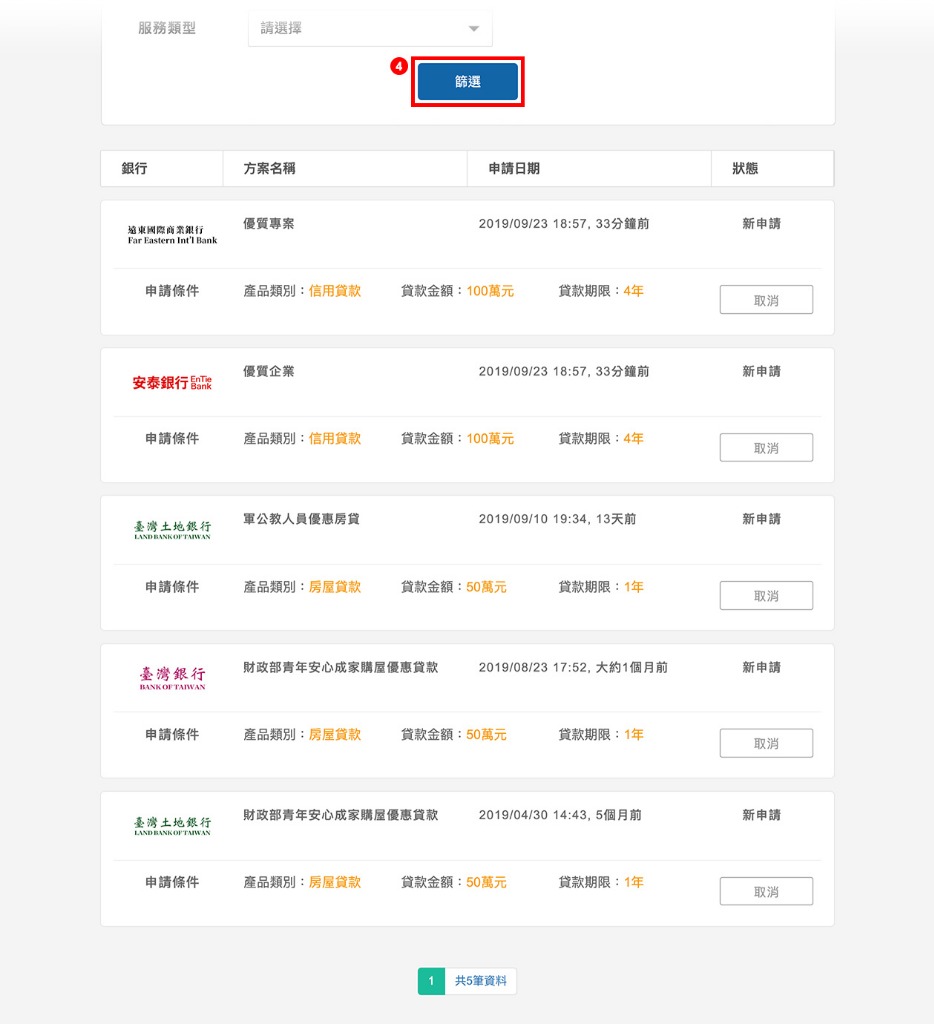
Task: Click Land Bank logo in the last application
Action: pos(172,826)
